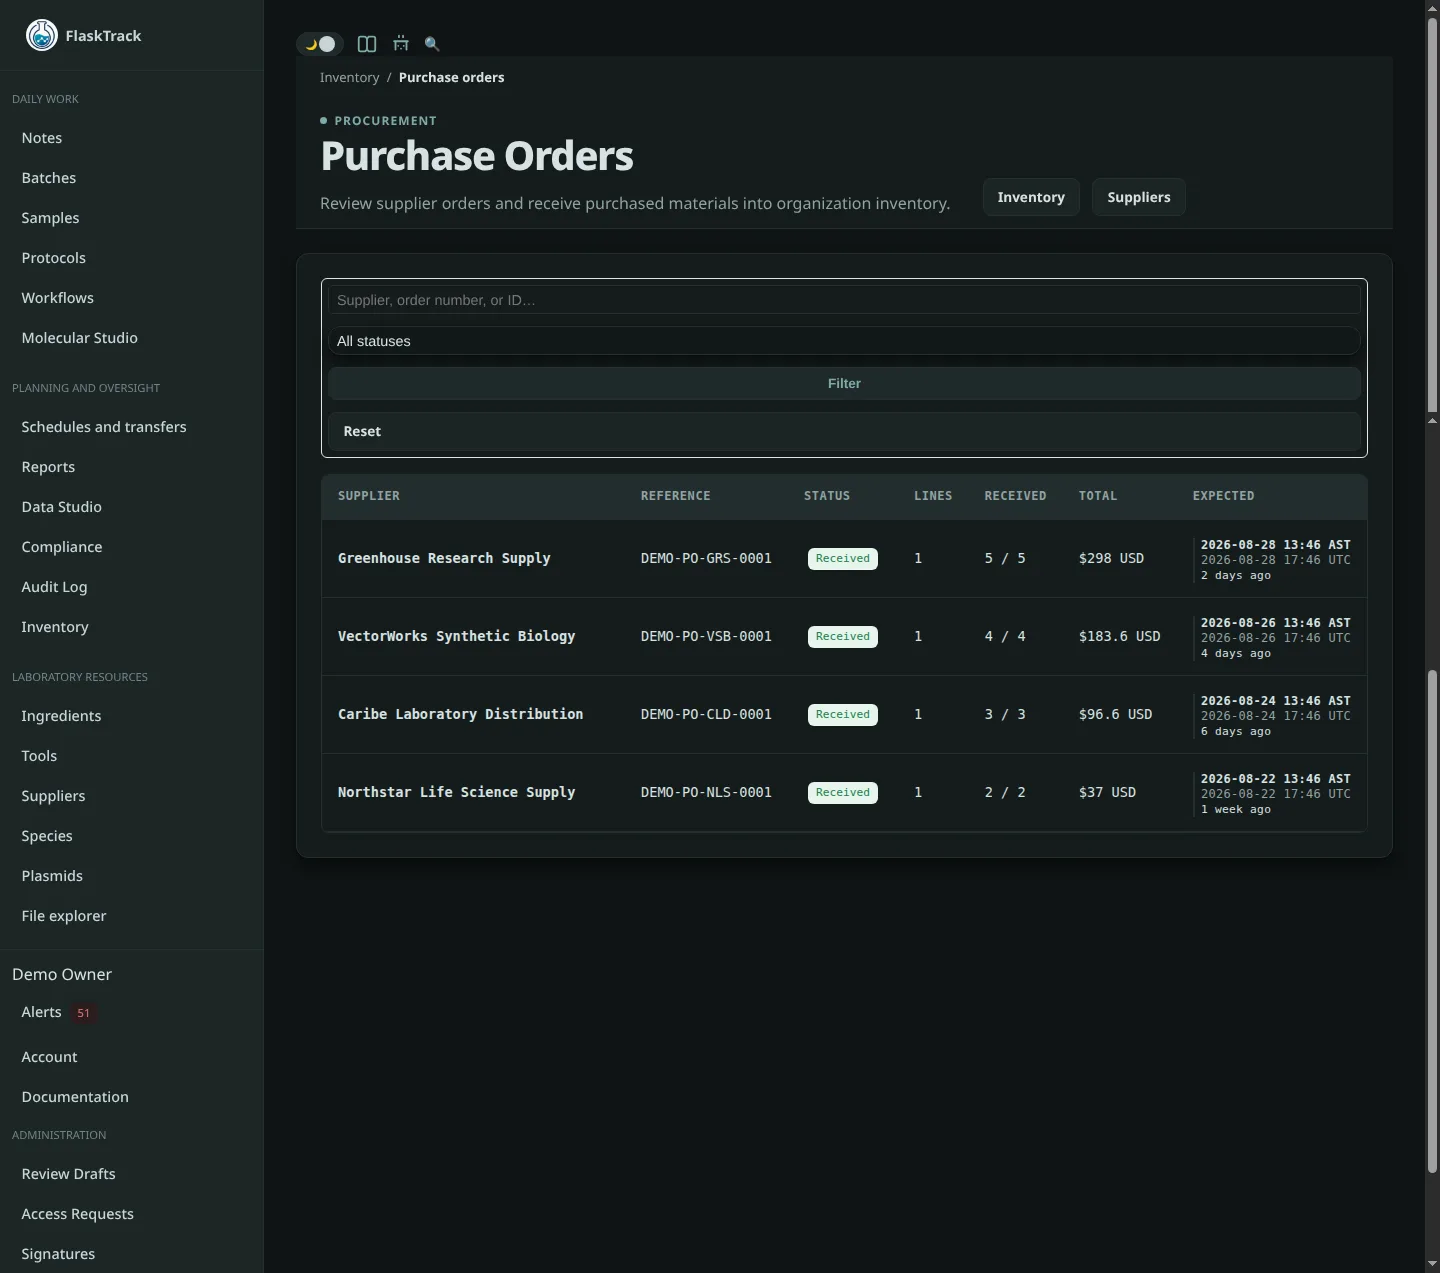Open the Greenhouse Research Supply order
This screenshot has width=1440, height=1273.
point(444,558)
